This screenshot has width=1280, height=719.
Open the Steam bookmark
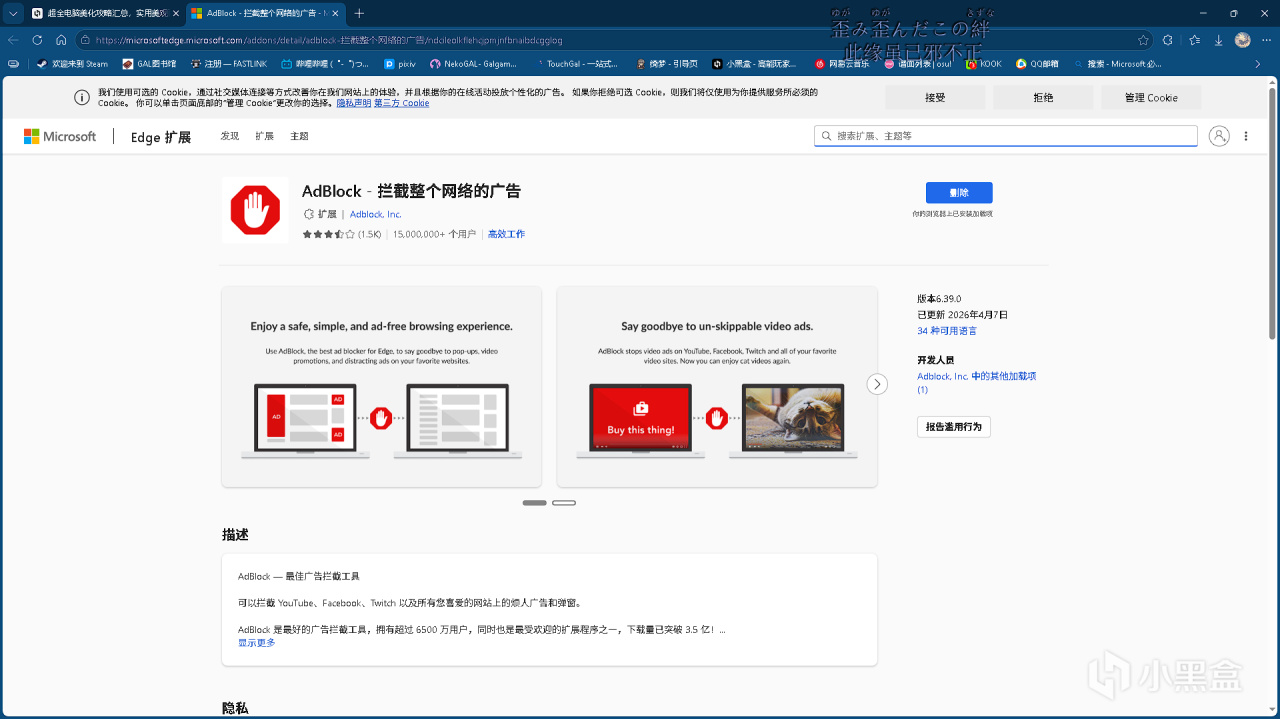(x=72, y=64)
